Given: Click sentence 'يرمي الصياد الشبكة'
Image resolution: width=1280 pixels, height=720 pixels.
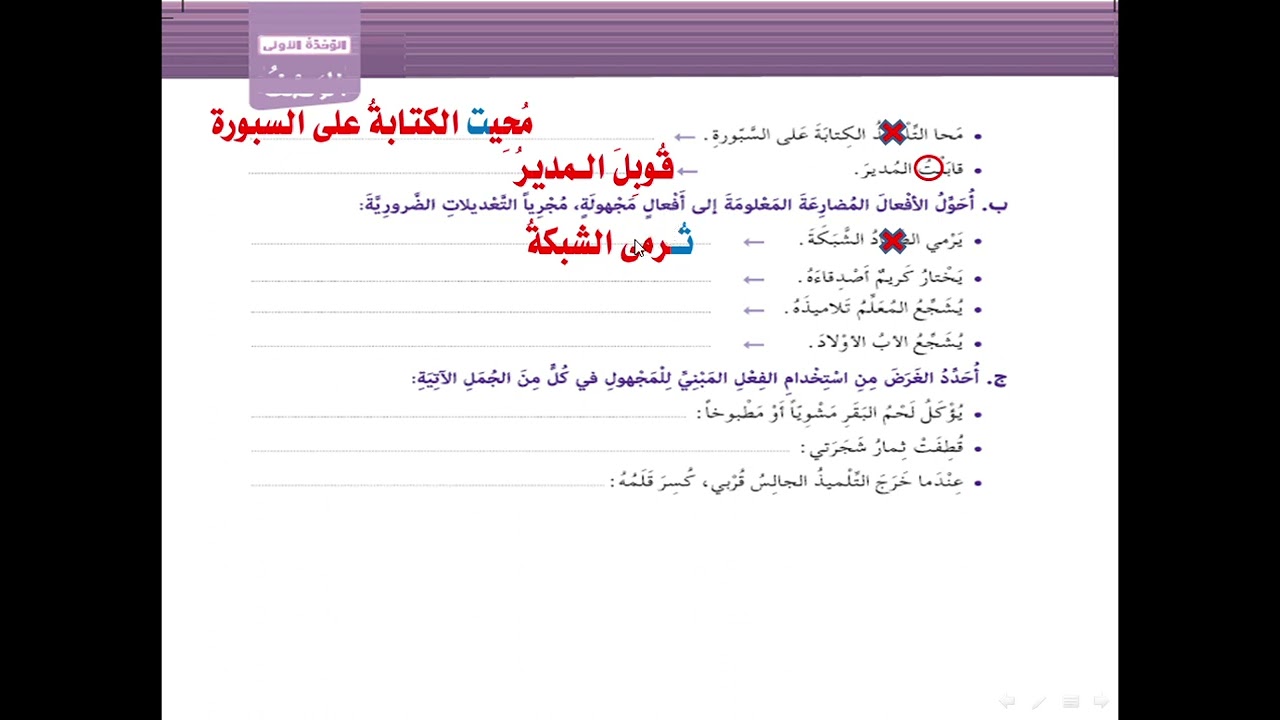Looking at the screenshot, I should click(883, 241).
